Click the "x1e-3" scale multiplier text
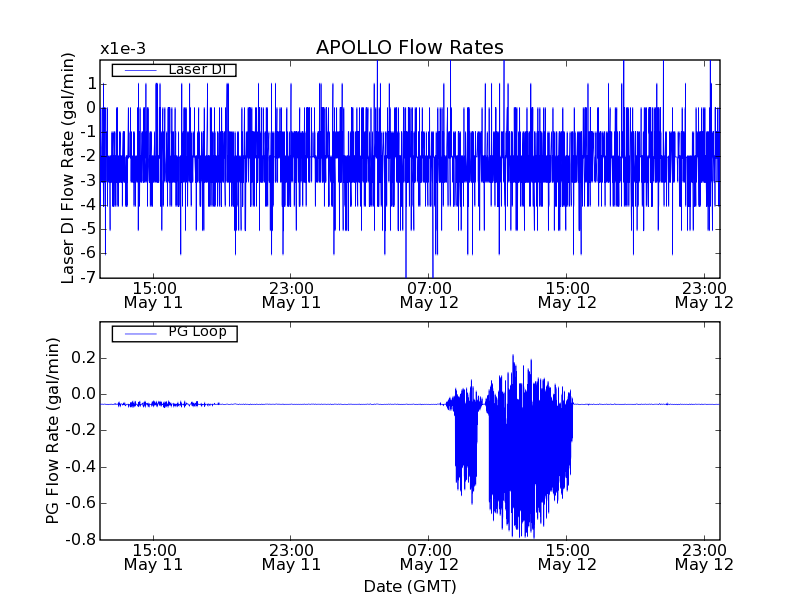This screenshot has height=600, width=800. [x=122, y=49]
